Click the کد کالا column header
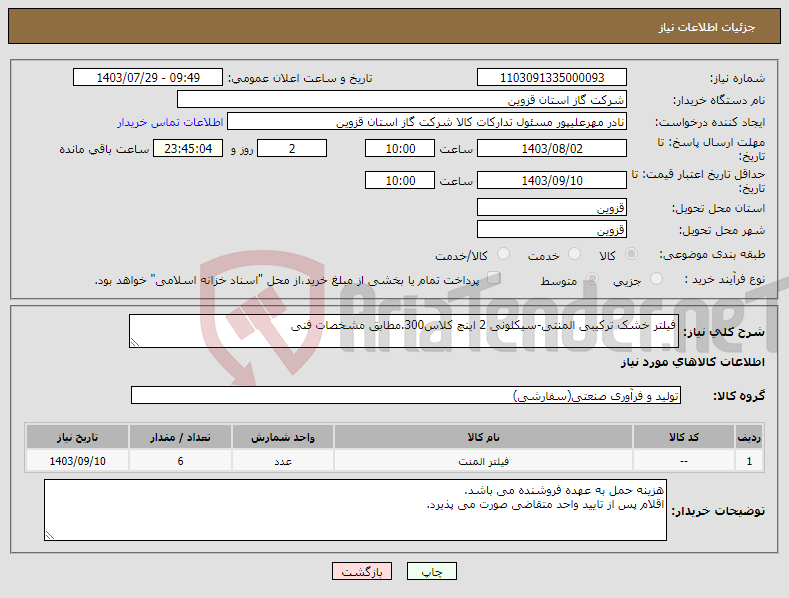 (683, 437)
